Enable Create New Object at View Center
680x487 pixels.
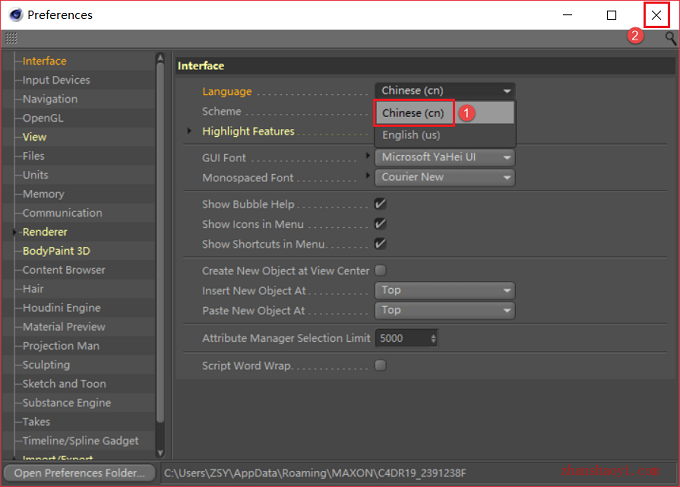(x=380, y=271)
